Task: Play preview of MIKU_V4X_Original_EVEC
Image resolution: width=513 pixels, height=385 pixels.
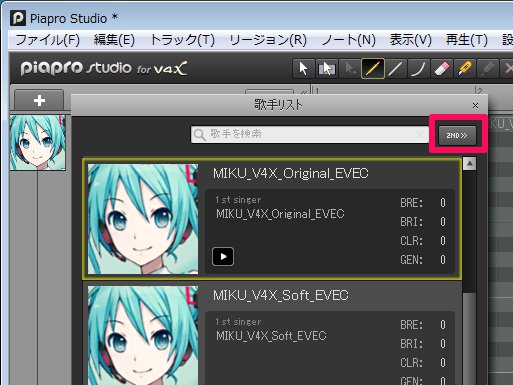Action: coord(223,256)
